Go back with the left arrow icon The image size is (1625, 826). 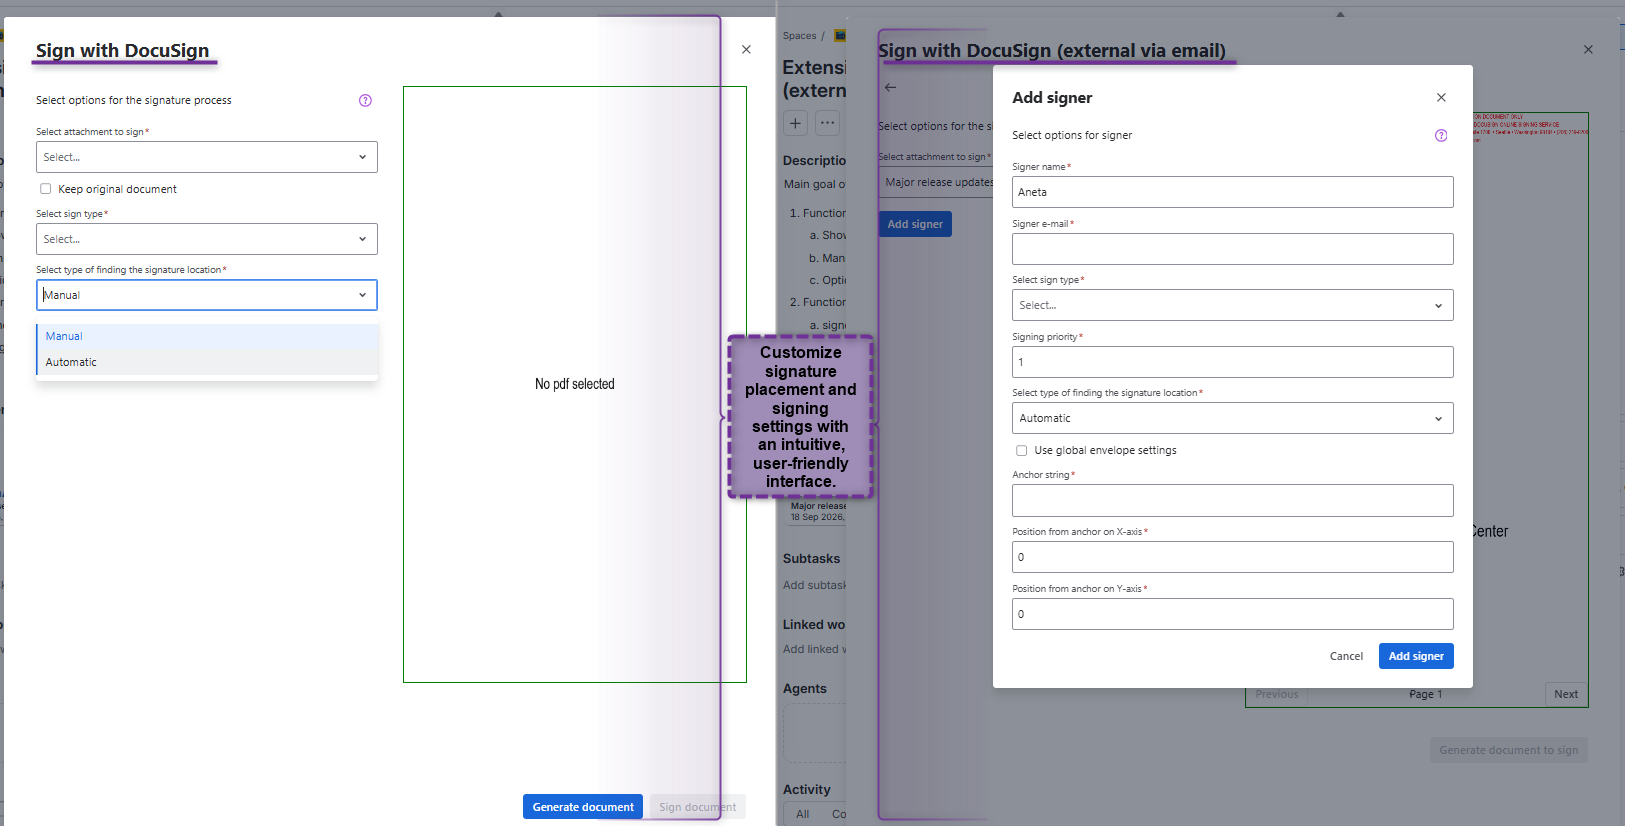pos(890,87)
